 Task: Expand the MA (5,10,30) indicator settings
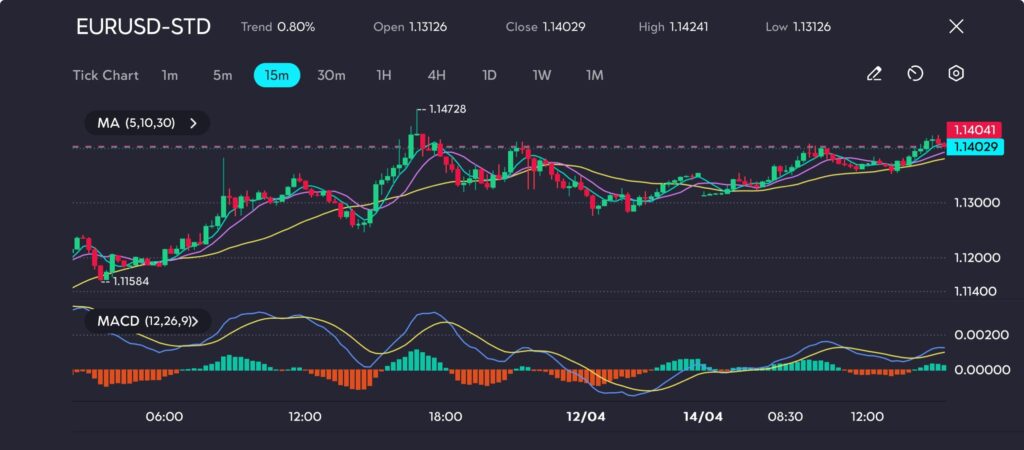tap(147, 123)
